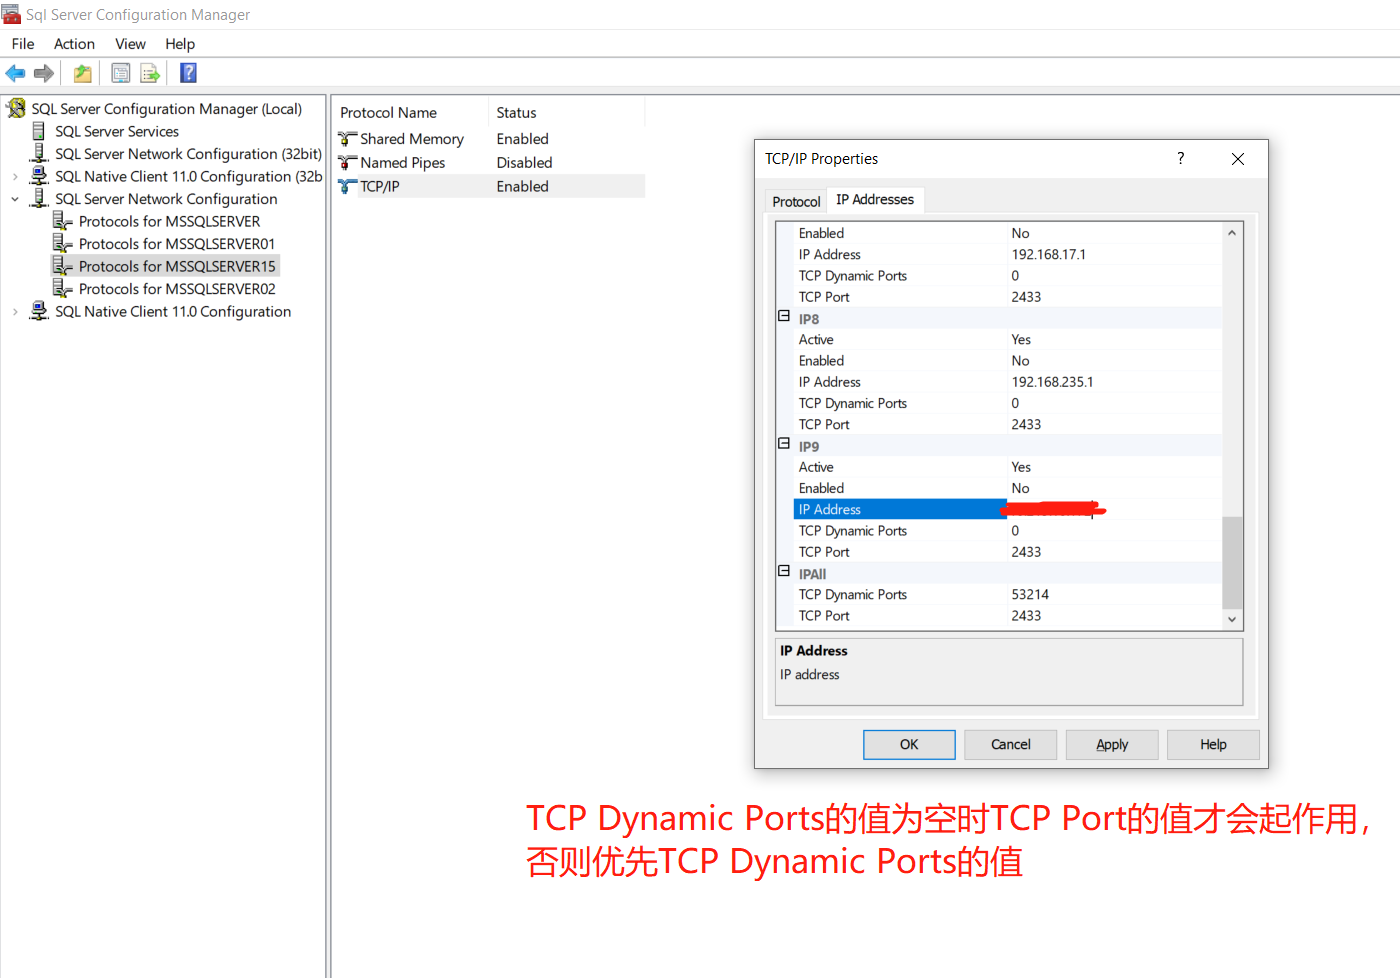
Task: Click IPAll TCP Dynamic Ports value 53214
Action: (x=1030, y=594)
